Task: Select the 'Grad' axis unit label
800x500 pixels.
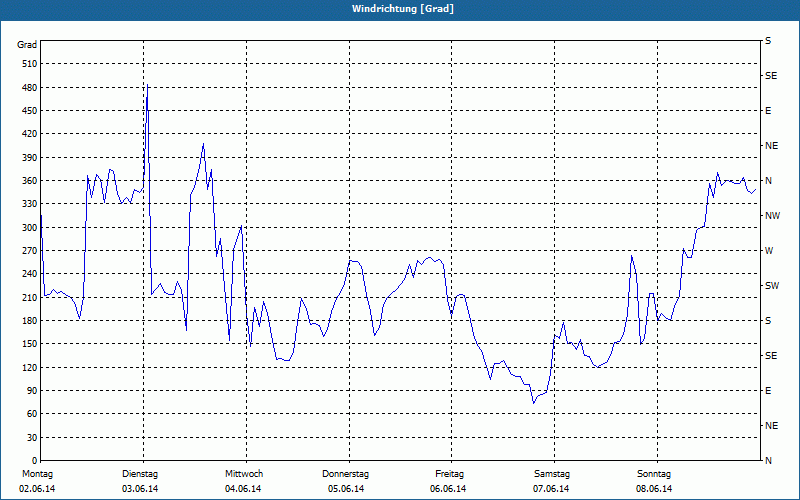Action: coord(27,45)
